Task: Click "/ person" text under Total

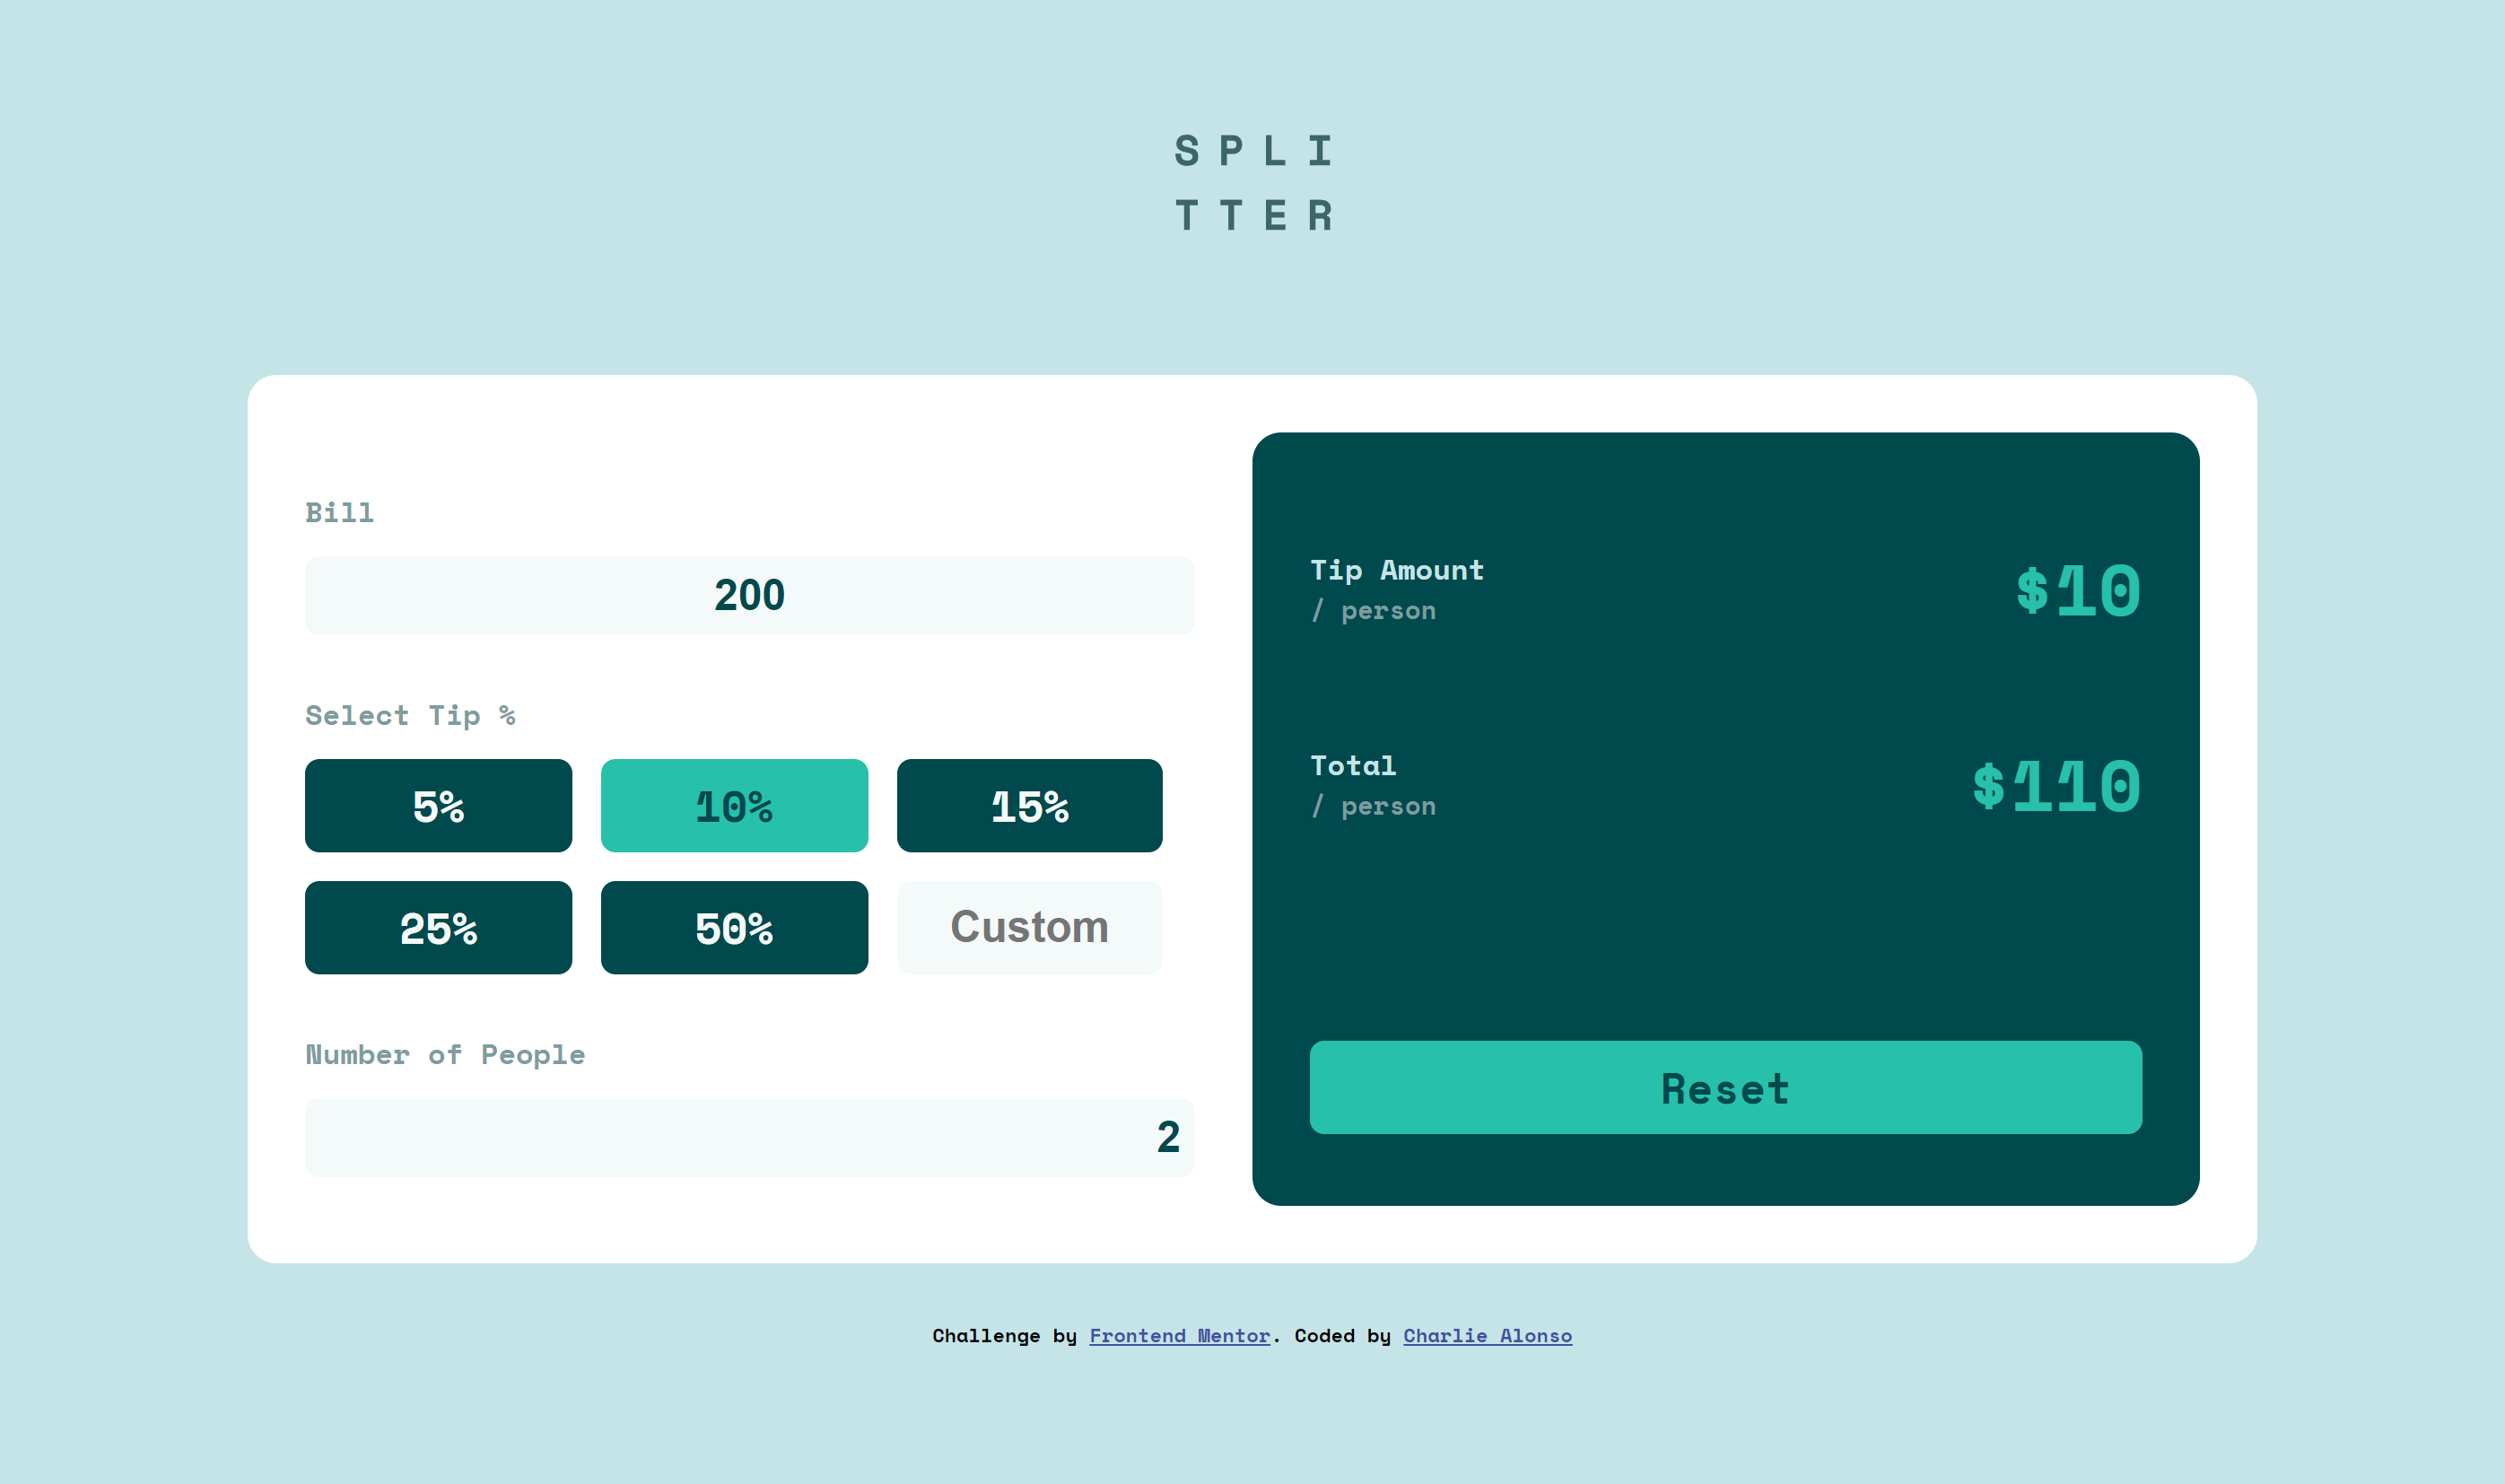Action: point(1374,807)
